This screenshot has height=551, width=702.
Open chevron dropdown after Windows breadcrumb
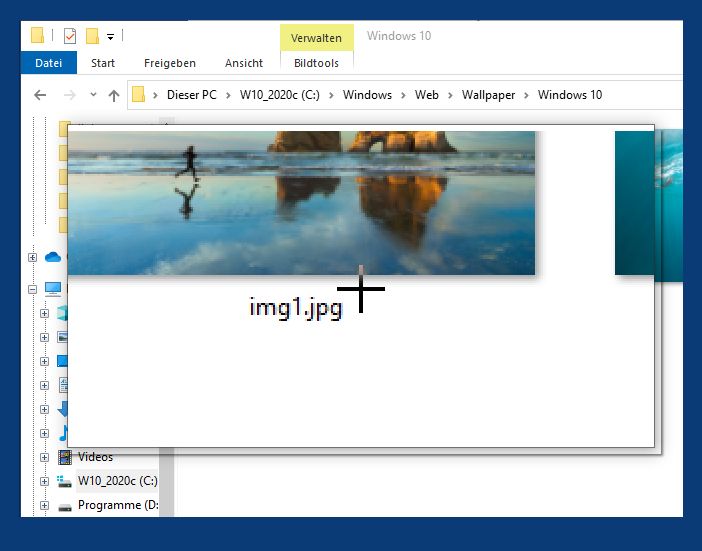point(403,95)
